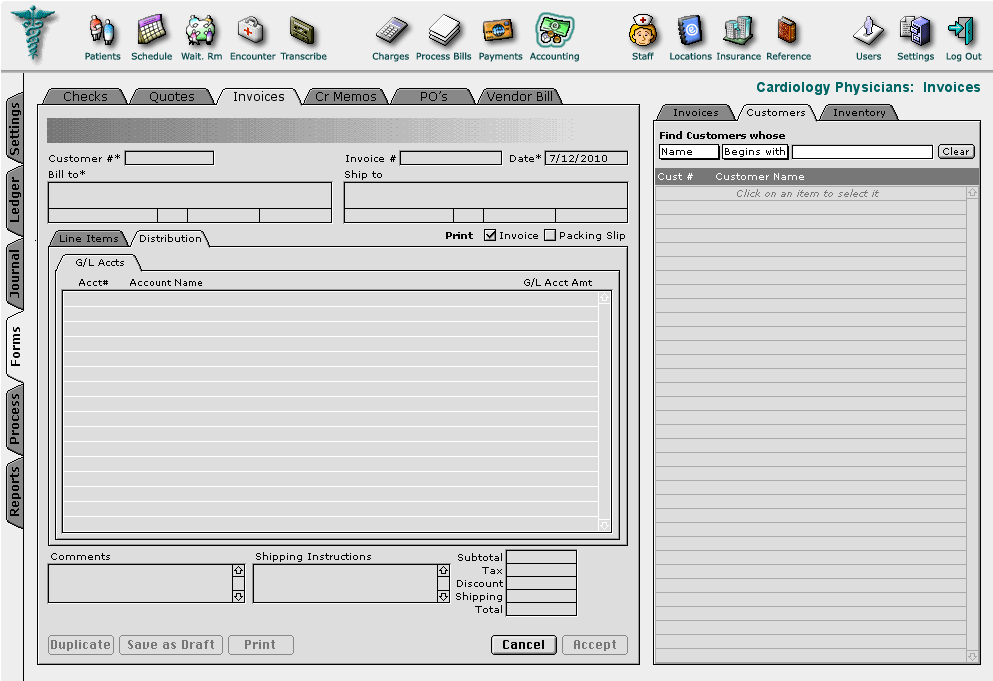The width and height of the screenshot is (993, 681).
Task: Click the Cancel button
Action: point(523,645)
